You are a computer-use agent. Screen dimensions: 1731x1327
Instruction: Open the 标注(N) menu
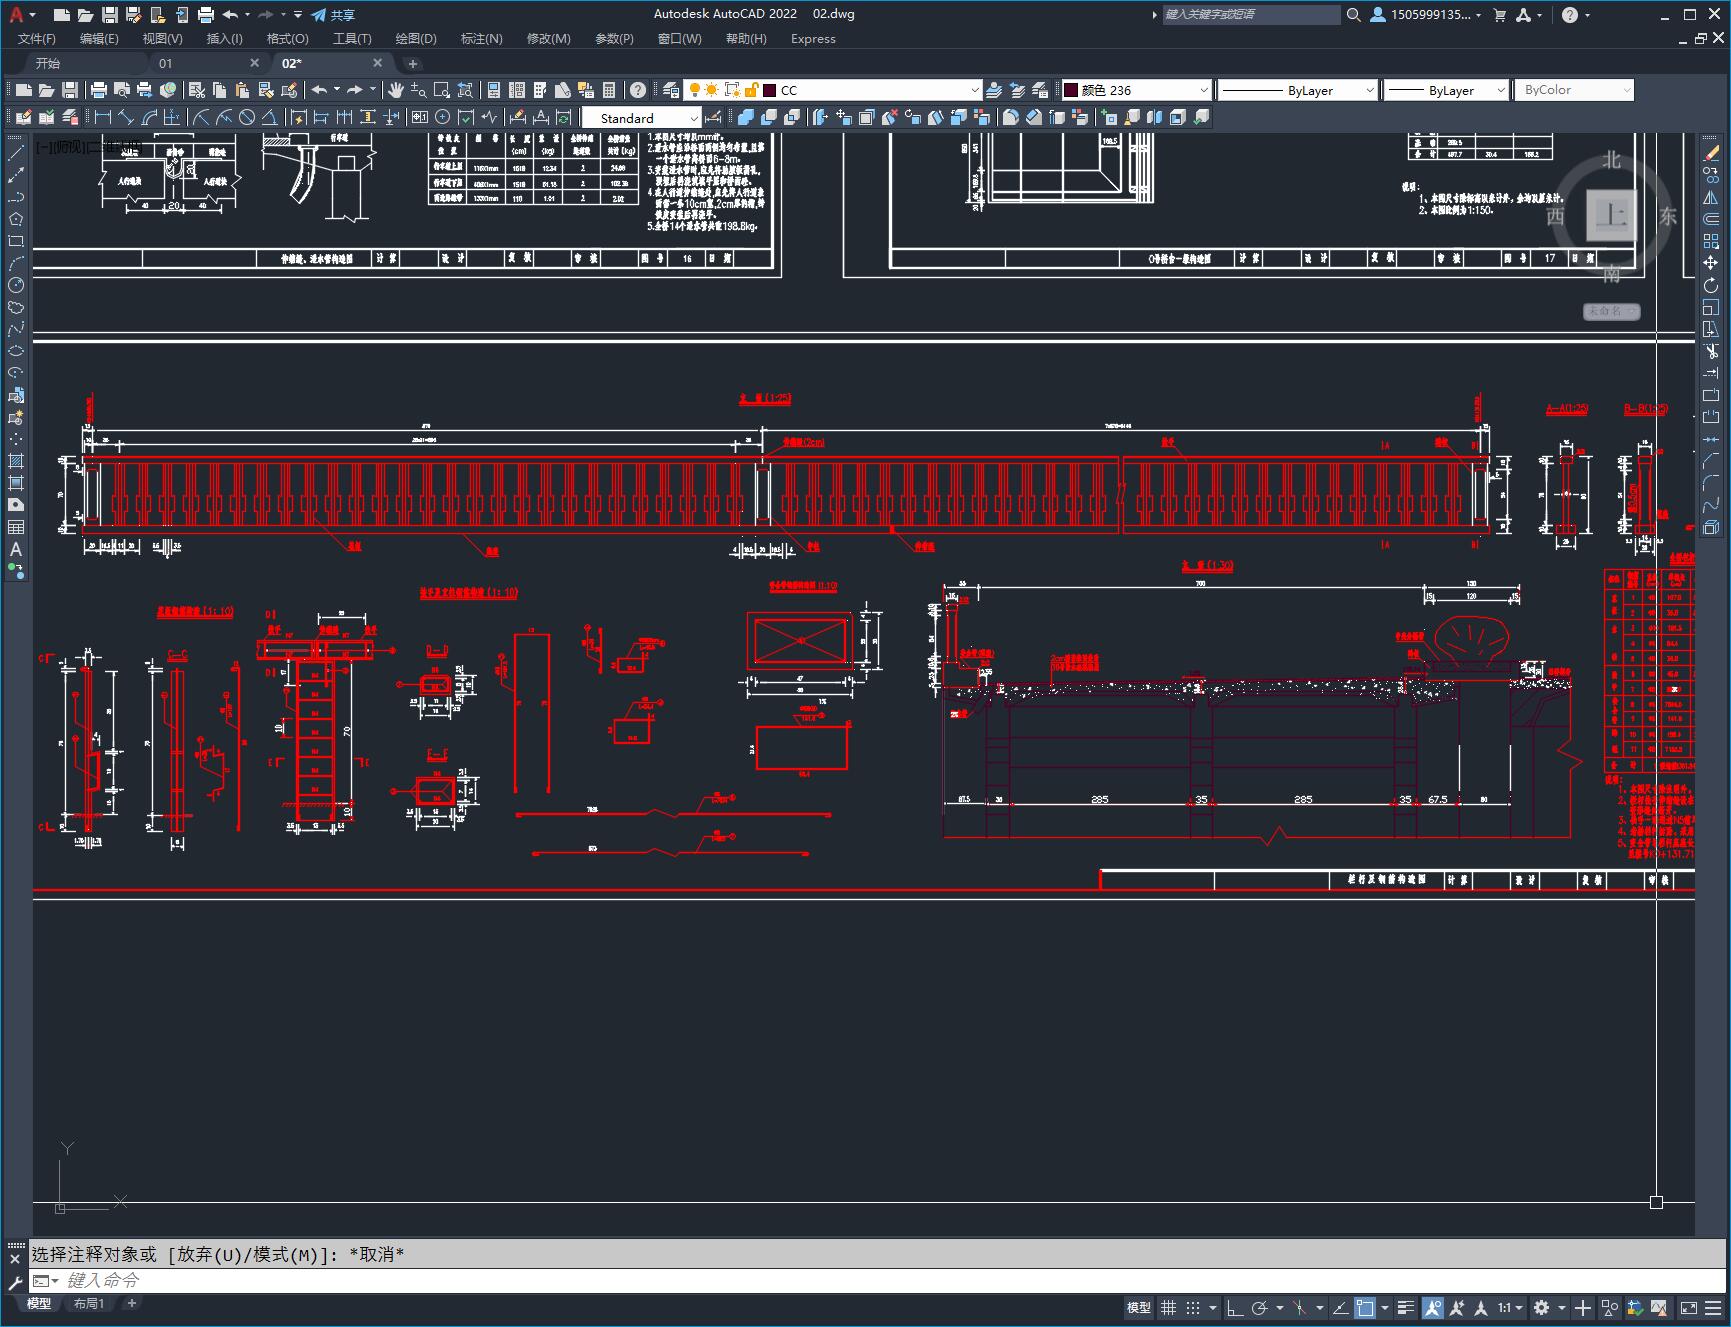(481, 39)
